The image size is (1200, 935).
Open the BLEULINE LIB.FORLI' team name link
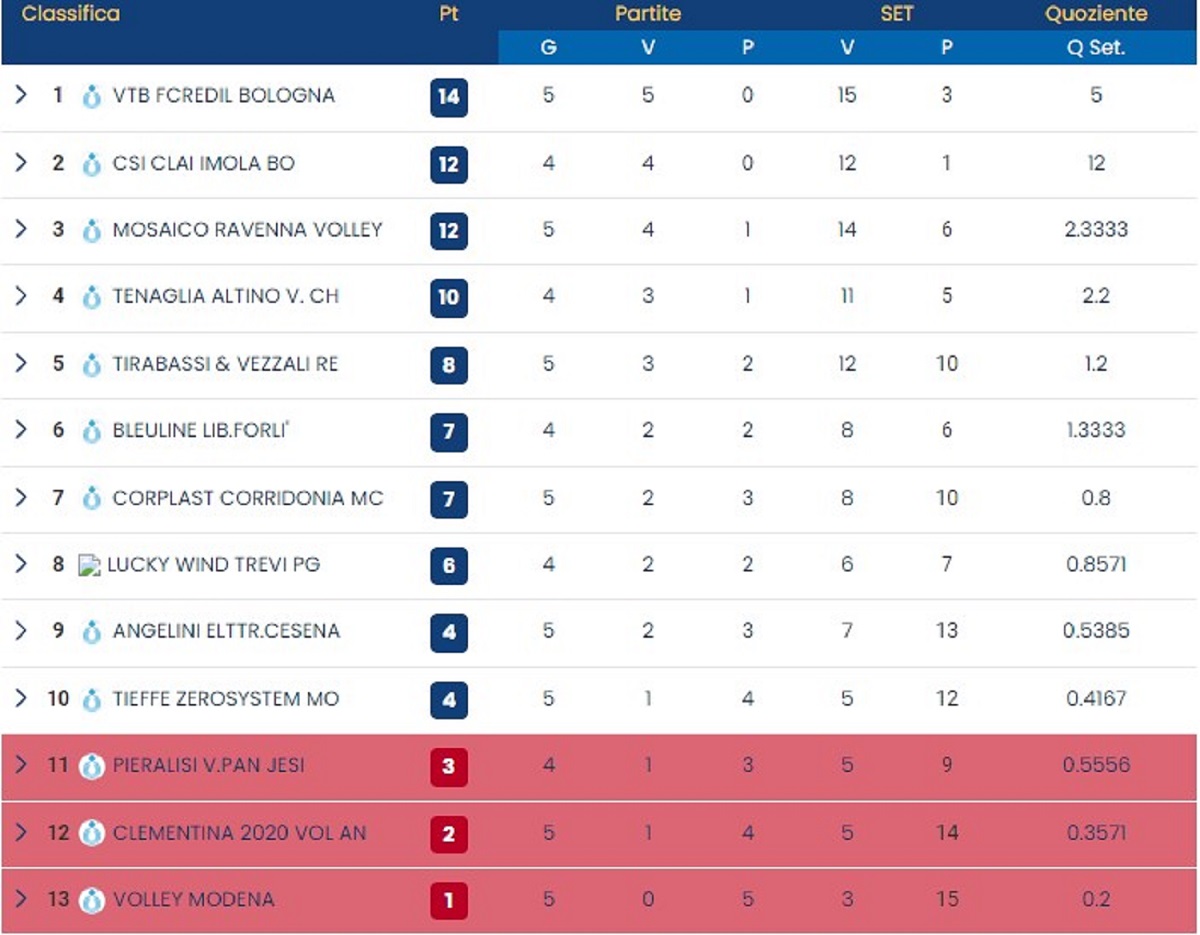(201, 431)
